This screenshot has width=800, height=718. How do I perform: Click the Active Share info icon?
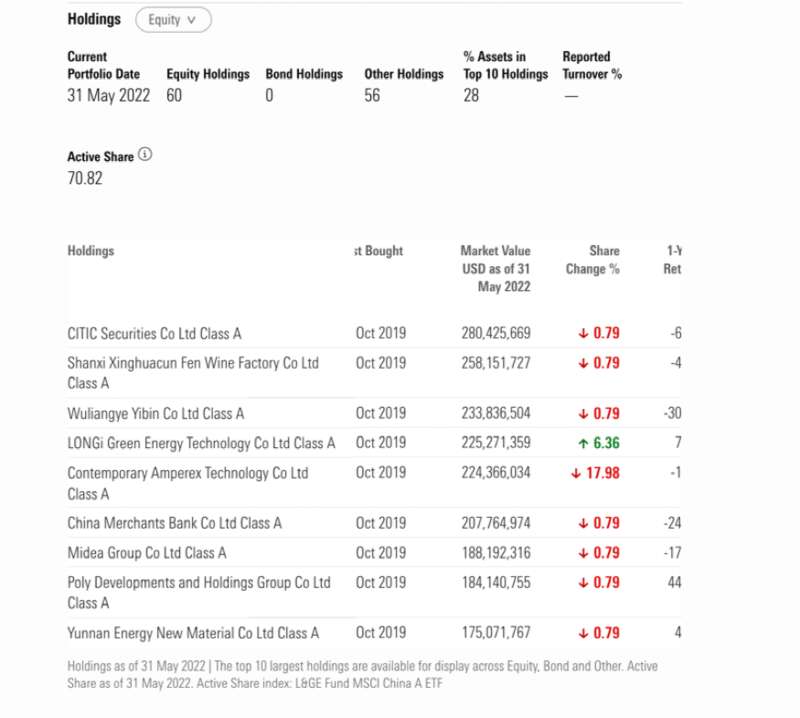pyautogui.click(x=145, y=154)
